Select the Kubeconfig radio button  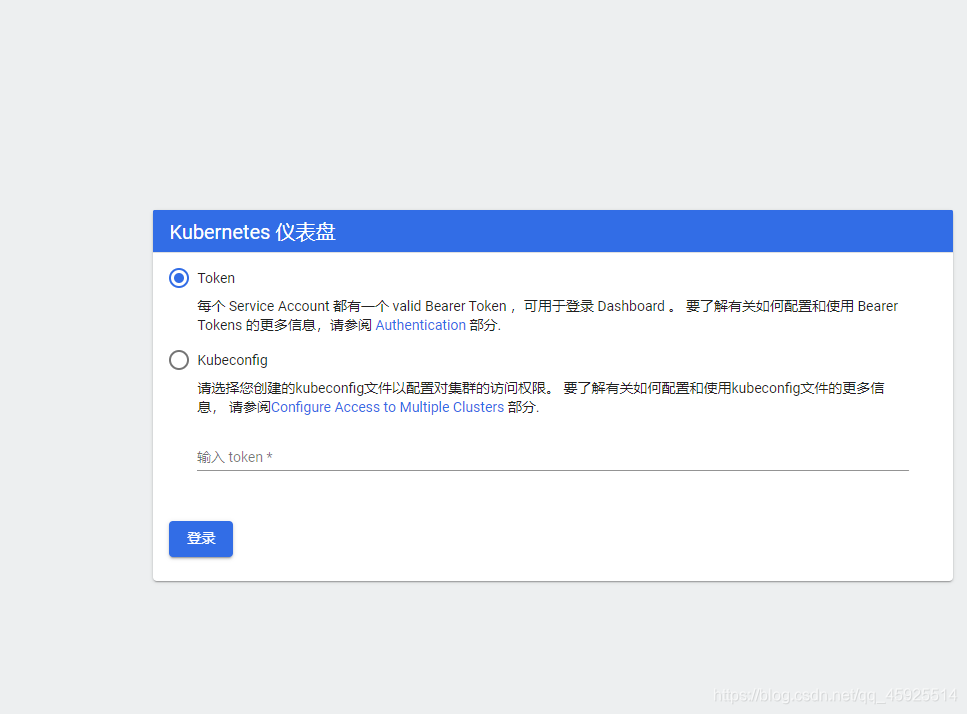coord(179,360)
